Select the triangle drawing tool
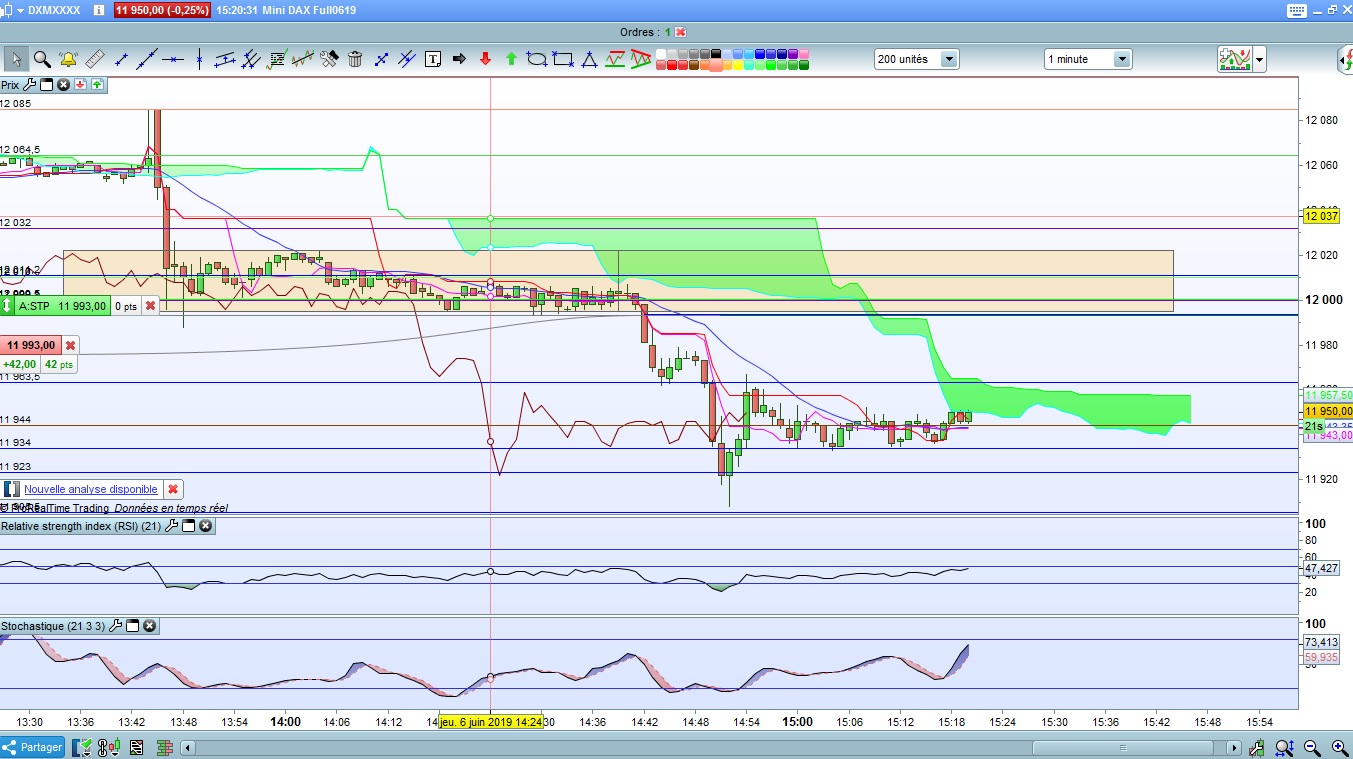The height and width of the screenshot is (759, 1353). pyautogui.click(x=589, y=59)
